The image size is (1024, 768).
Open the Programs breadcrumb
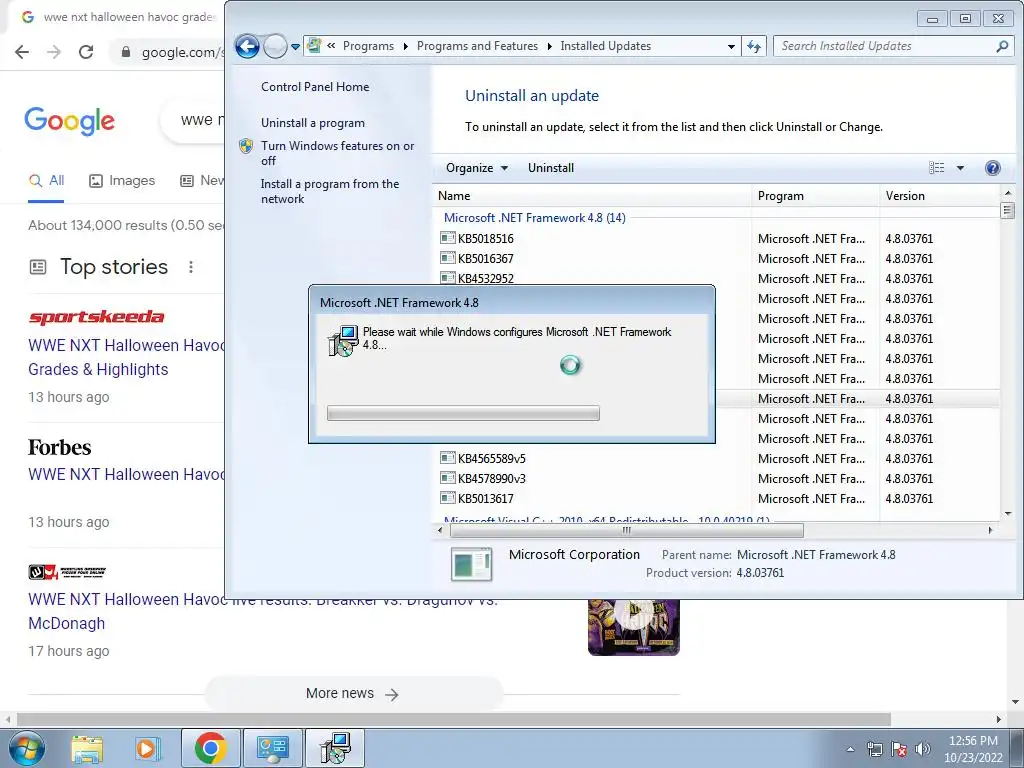tap(368, 46)
